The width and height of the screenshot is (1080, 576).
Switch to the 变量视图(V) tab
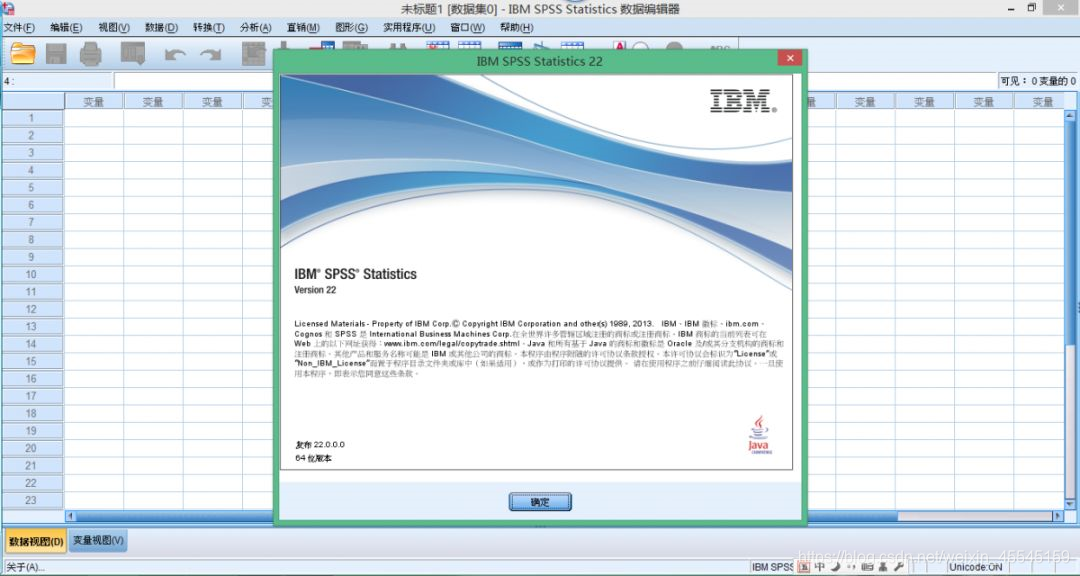pos(98,541)
